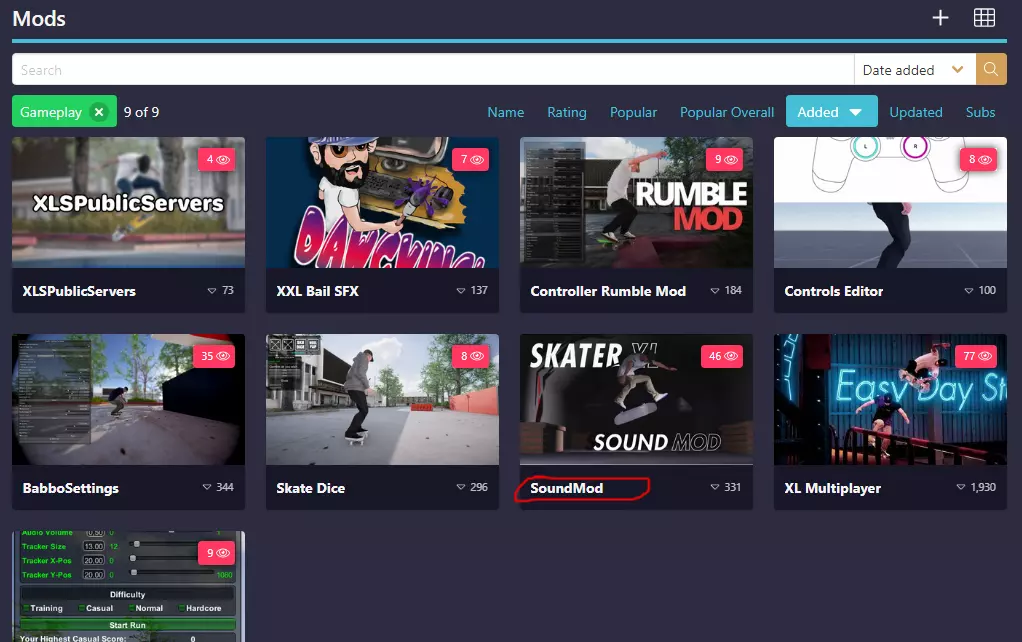Viewport: 1022px width, 642px height.
Task: Click the heart icon with 100 on Controls Editor
Action: tap(969, 291)
